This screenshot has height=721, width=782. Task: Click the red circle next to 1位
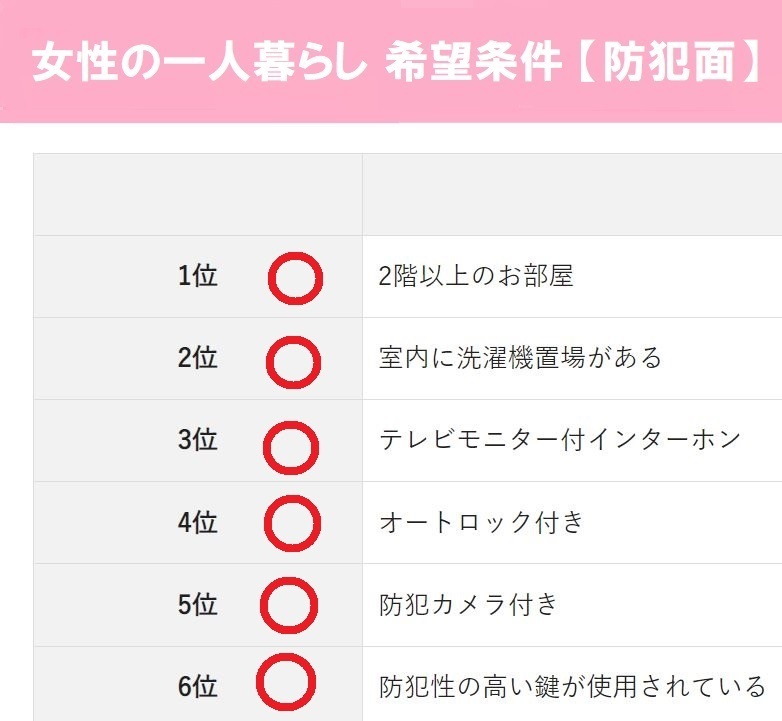click(x=295, y=278)
